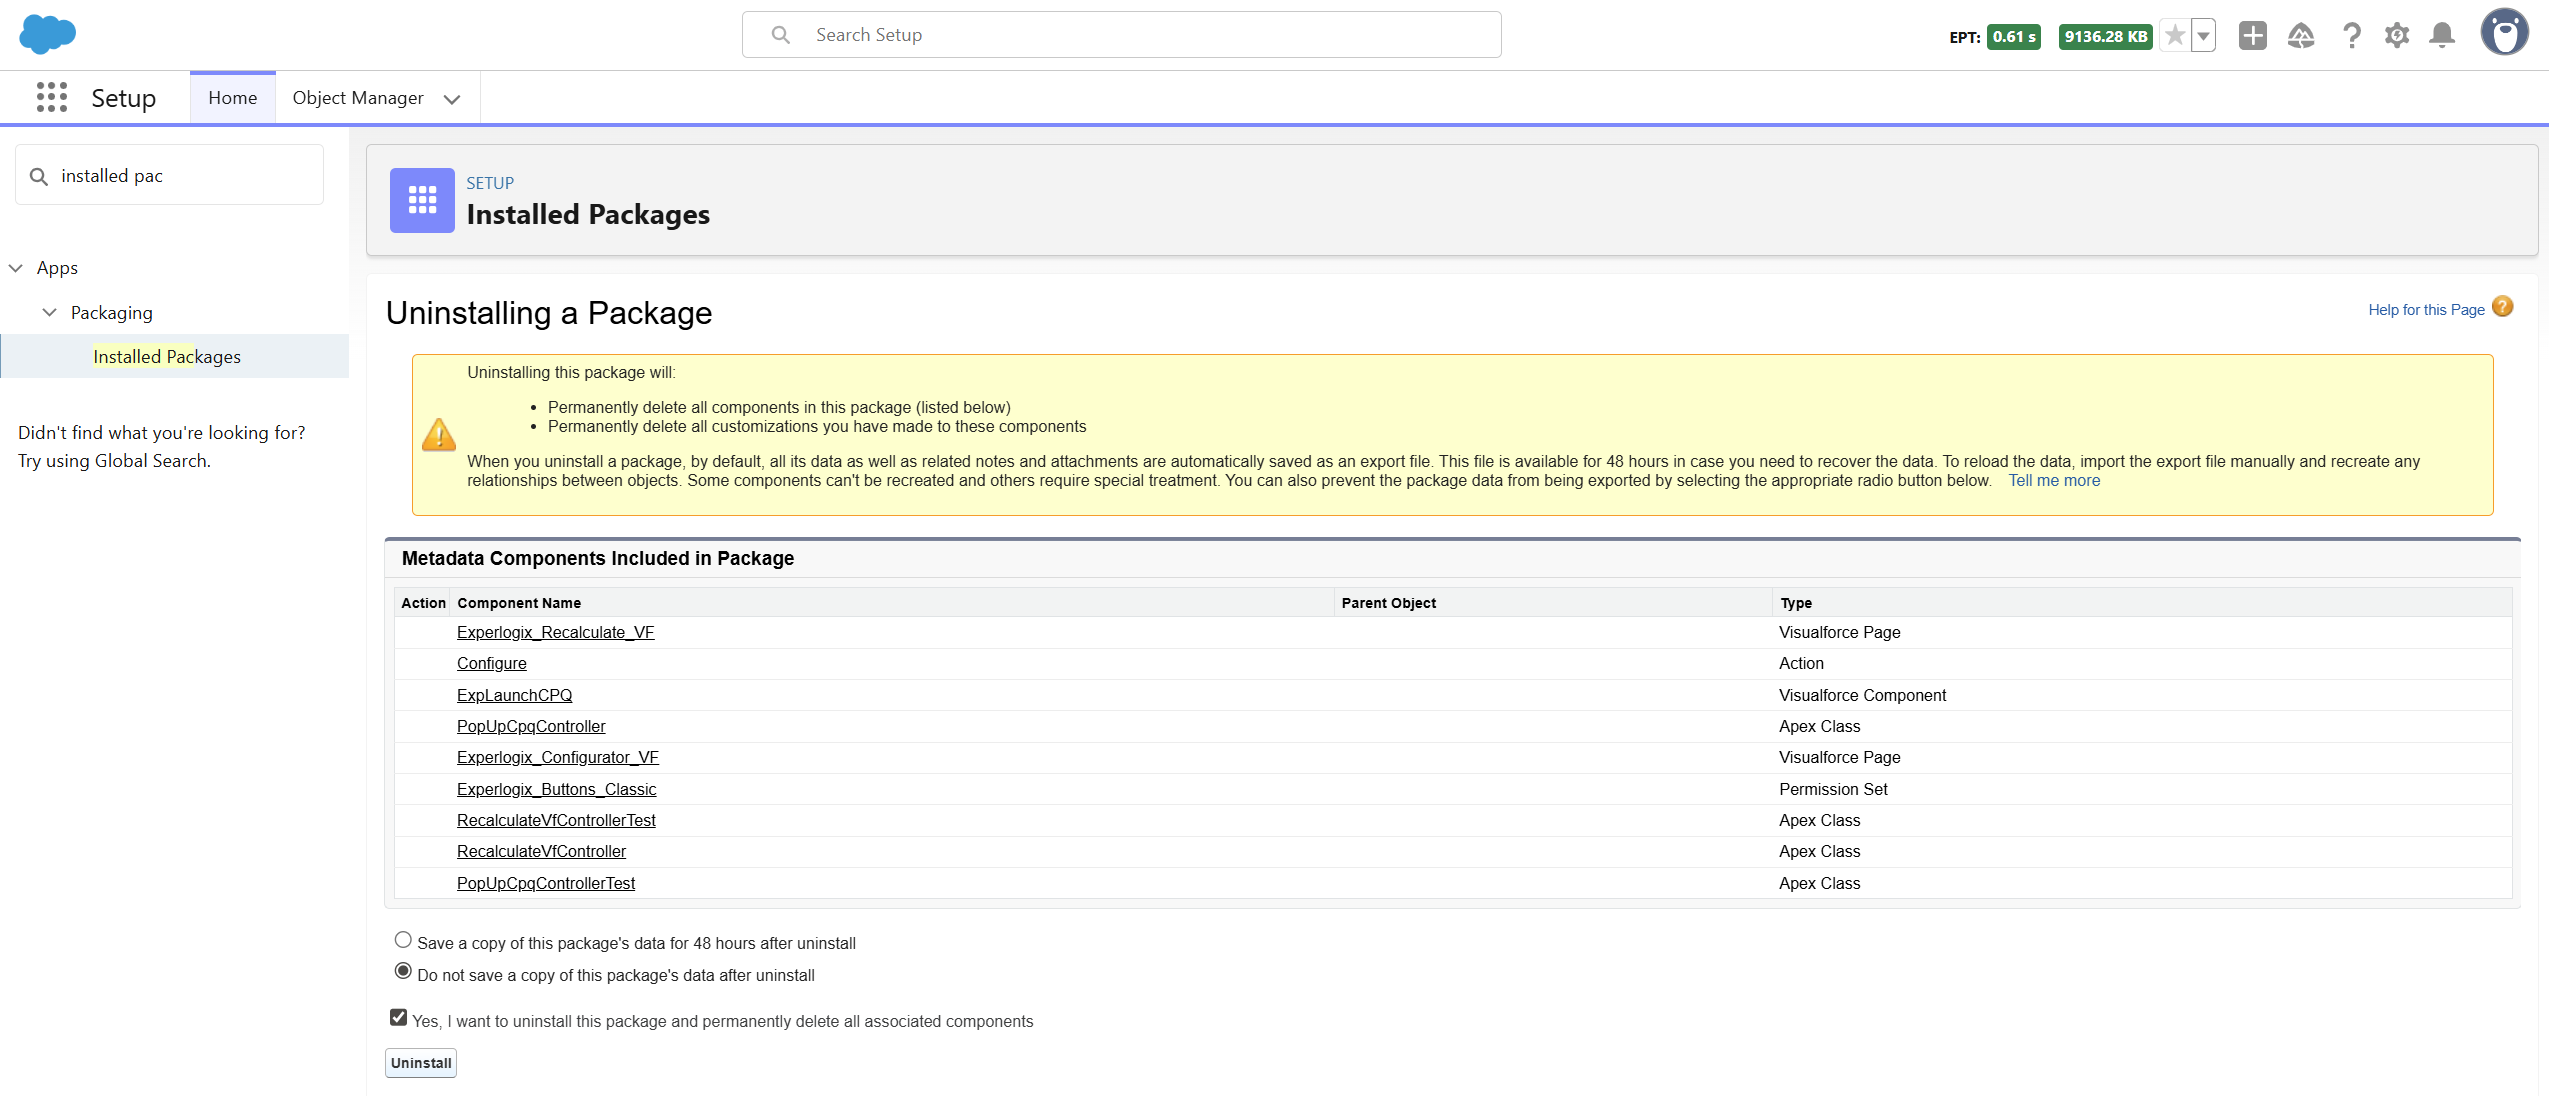Open the Experlogix_Recalculate_VF component link
Viewport: 2549px width, 1096px height.
(556, 632)
